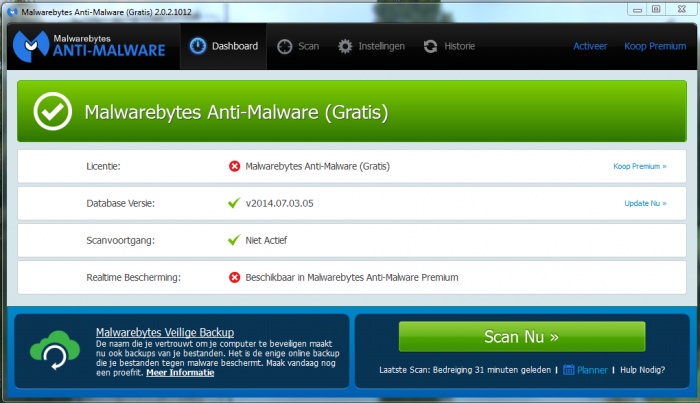The width and height of the screenshot is (700, 403).
Task: Click the Dashboard gauge icon
Action: 198,46
